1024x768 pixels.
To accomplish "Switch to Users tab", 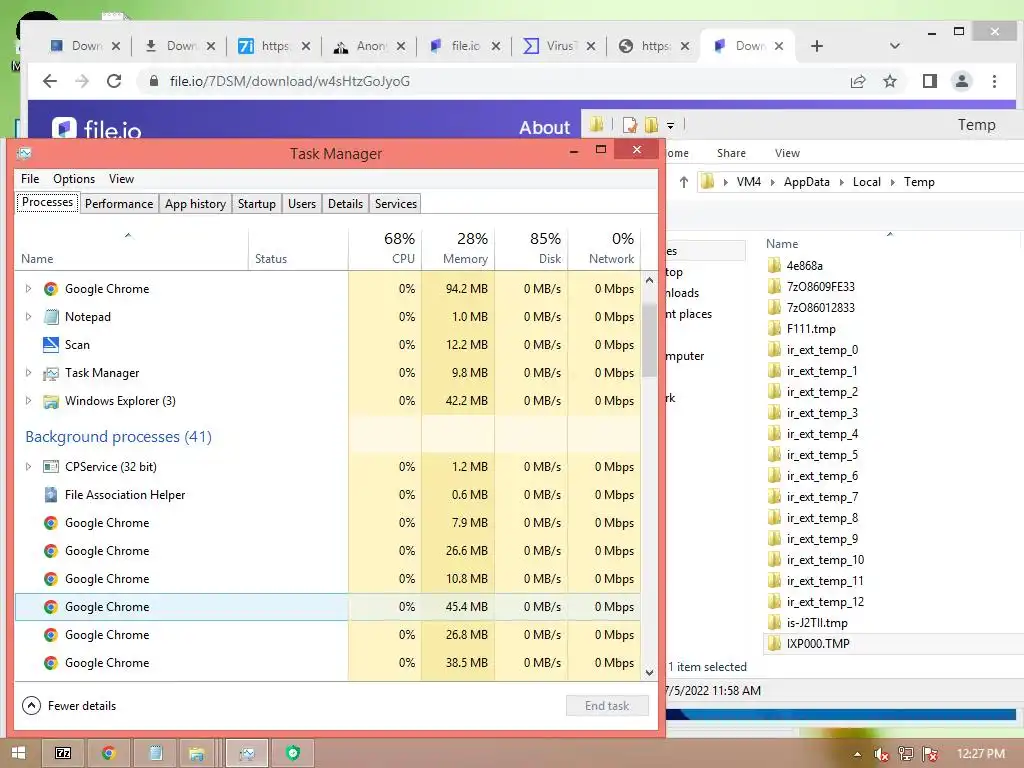I will tap(302, 204).
